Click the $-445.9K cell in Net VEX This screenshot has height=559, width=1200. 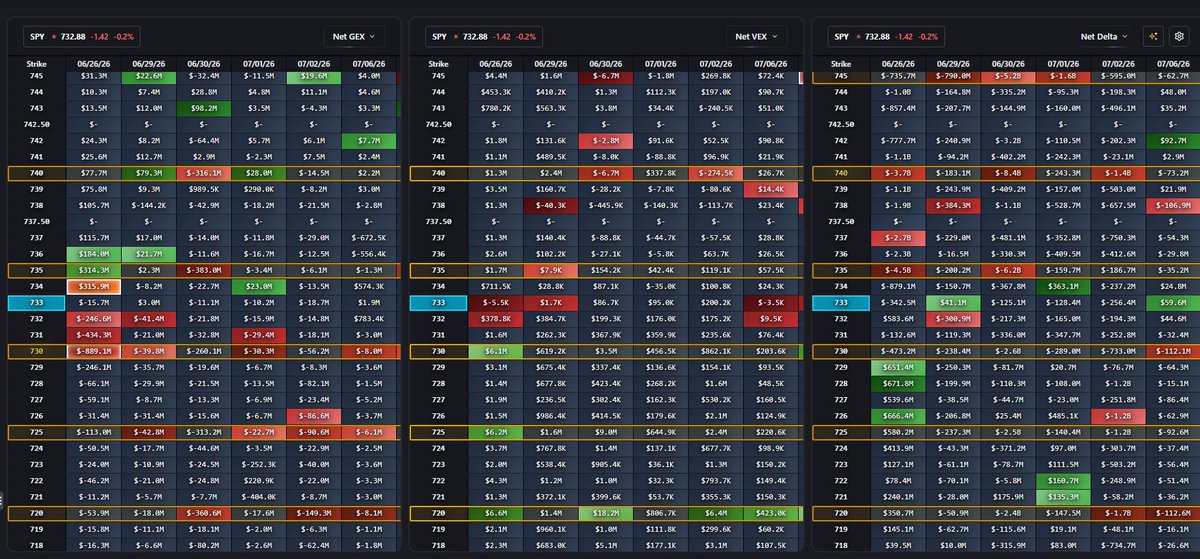[604, 205]
